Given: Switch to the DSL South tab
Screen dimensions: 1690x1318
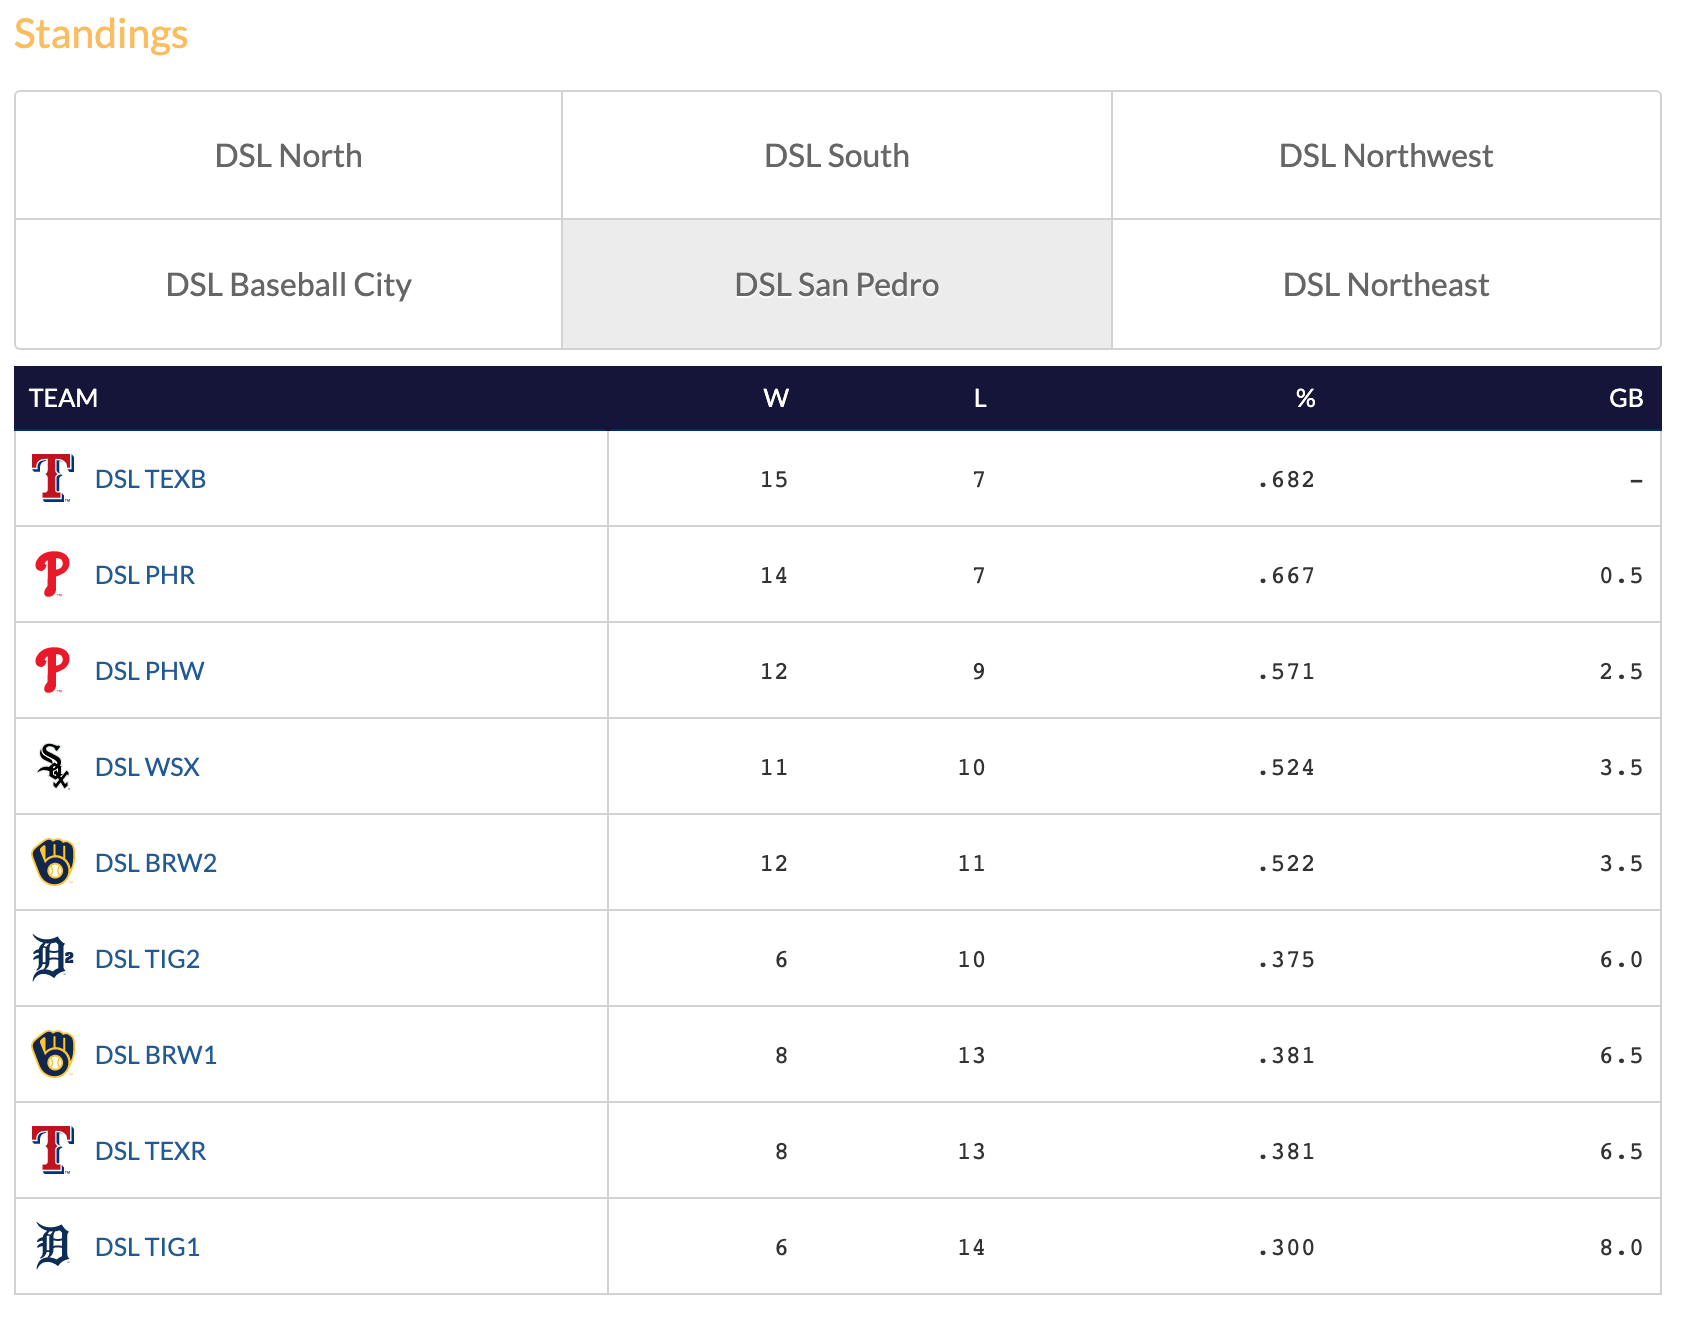Looking at the screenshot, I should point(836,156).
